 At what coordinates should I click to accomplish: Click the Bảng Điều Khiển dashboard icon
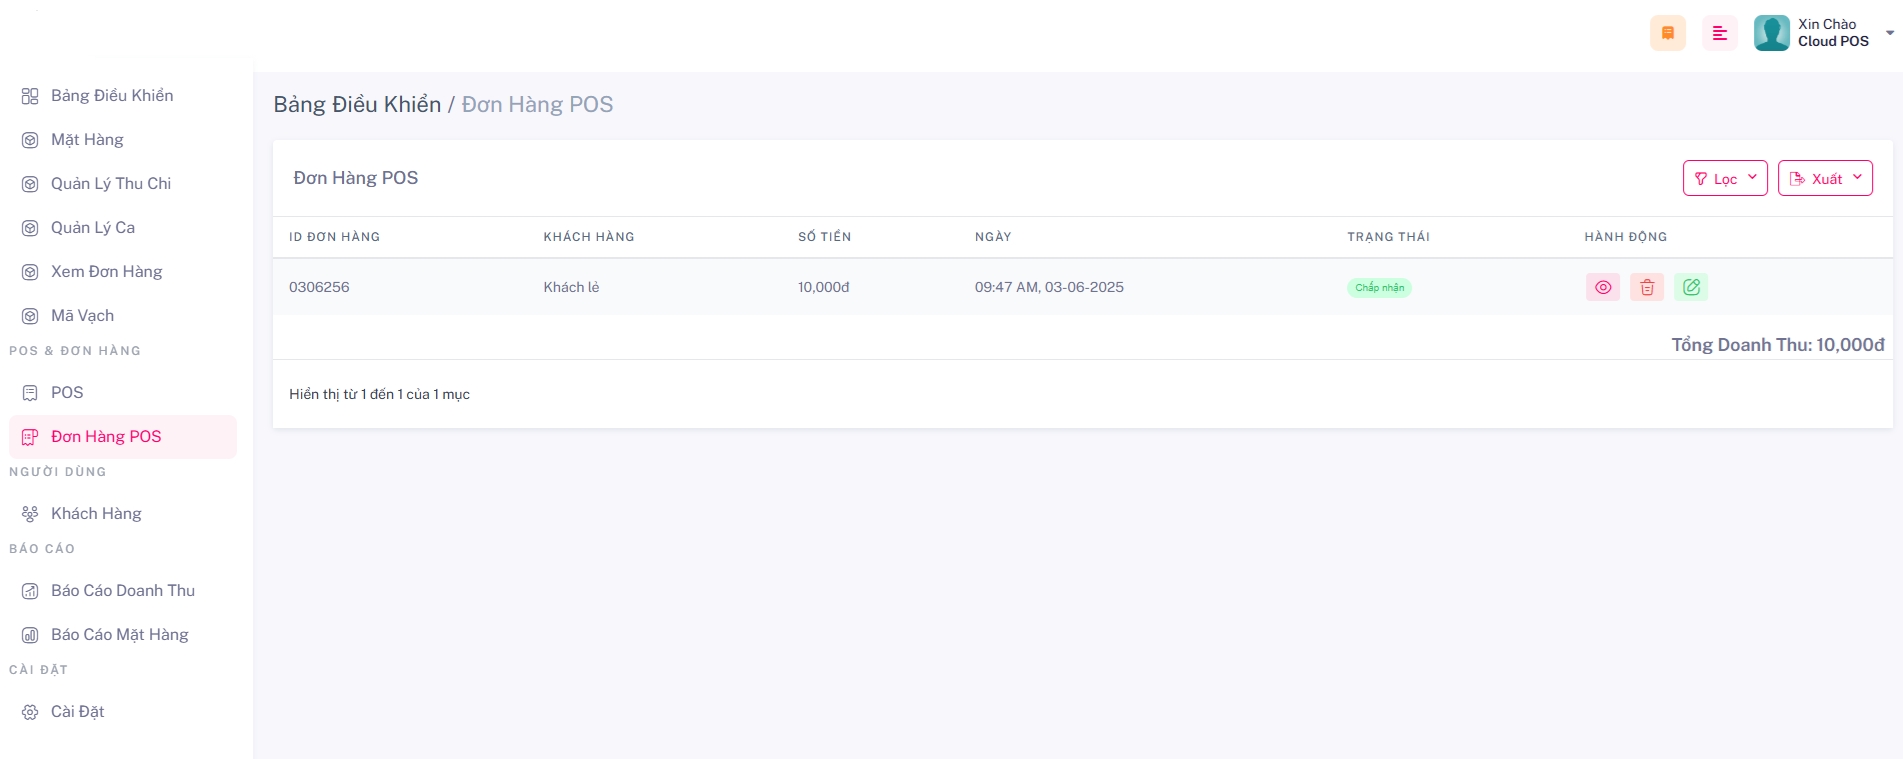tap(30, 96)
